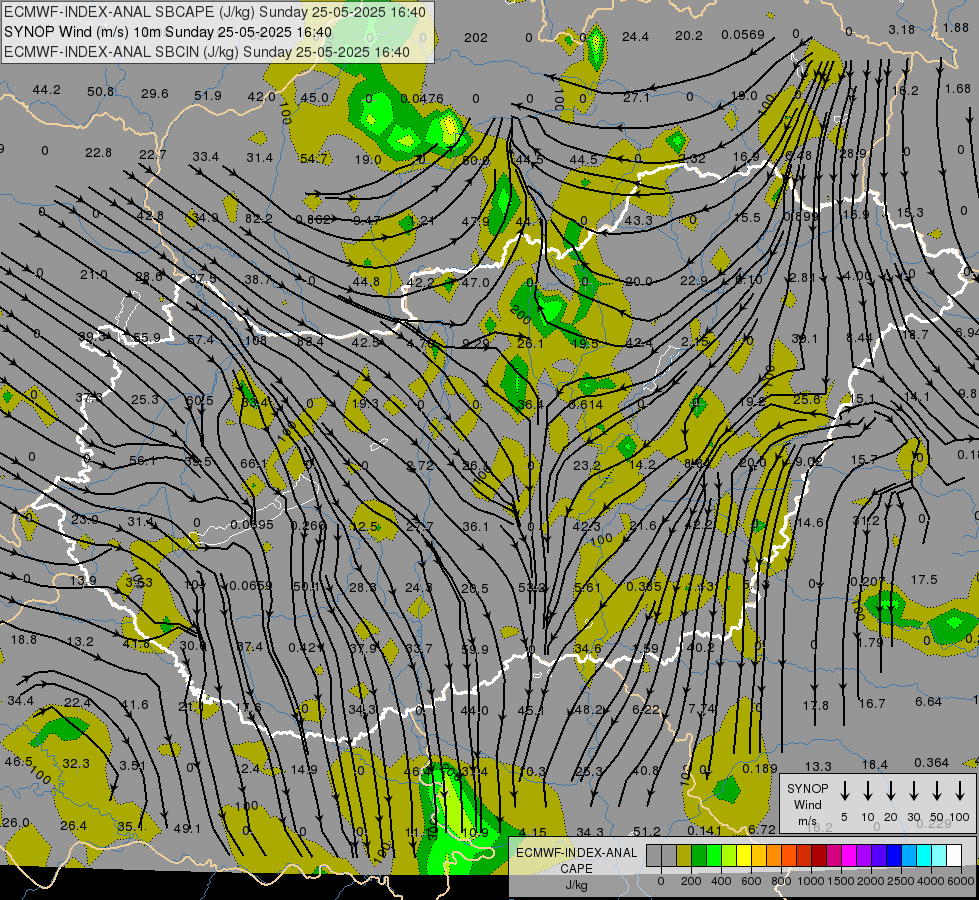This screenshot has width=979, height=900.
Task: Click the map value 44.2
Action: 47,90
